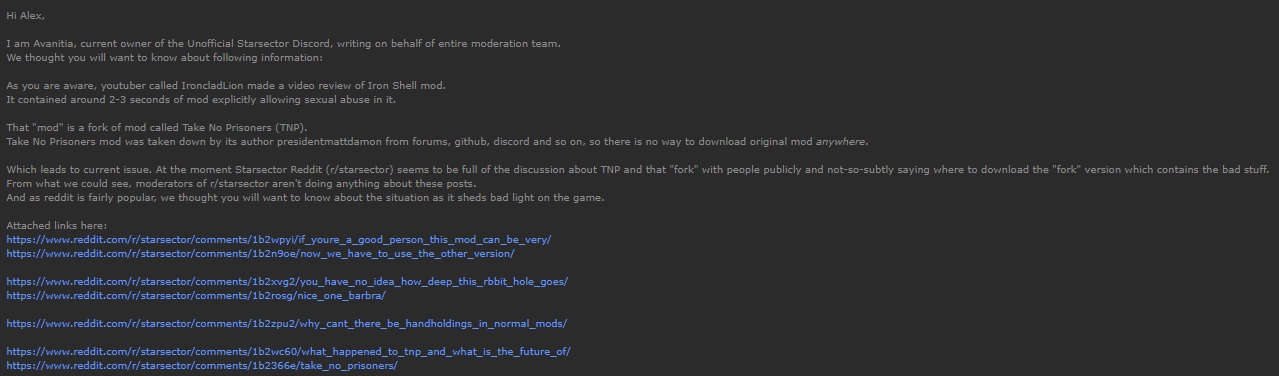Open the 'if_youre_a_good_person' reddit link

[279, 240]
